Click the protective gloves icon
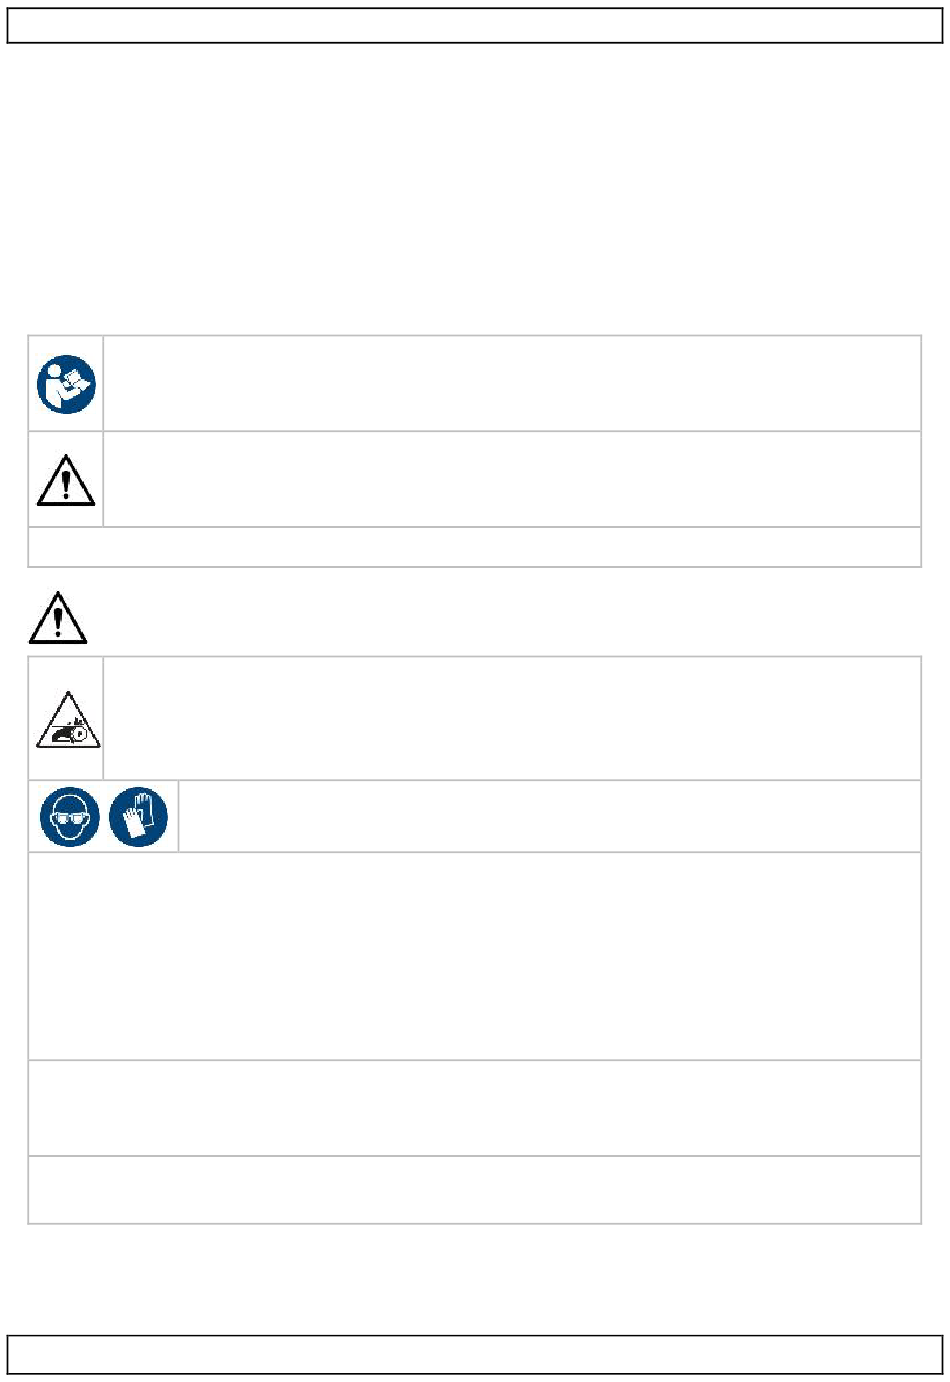Viewport: 950px width, 1382px height. [138, 816]
